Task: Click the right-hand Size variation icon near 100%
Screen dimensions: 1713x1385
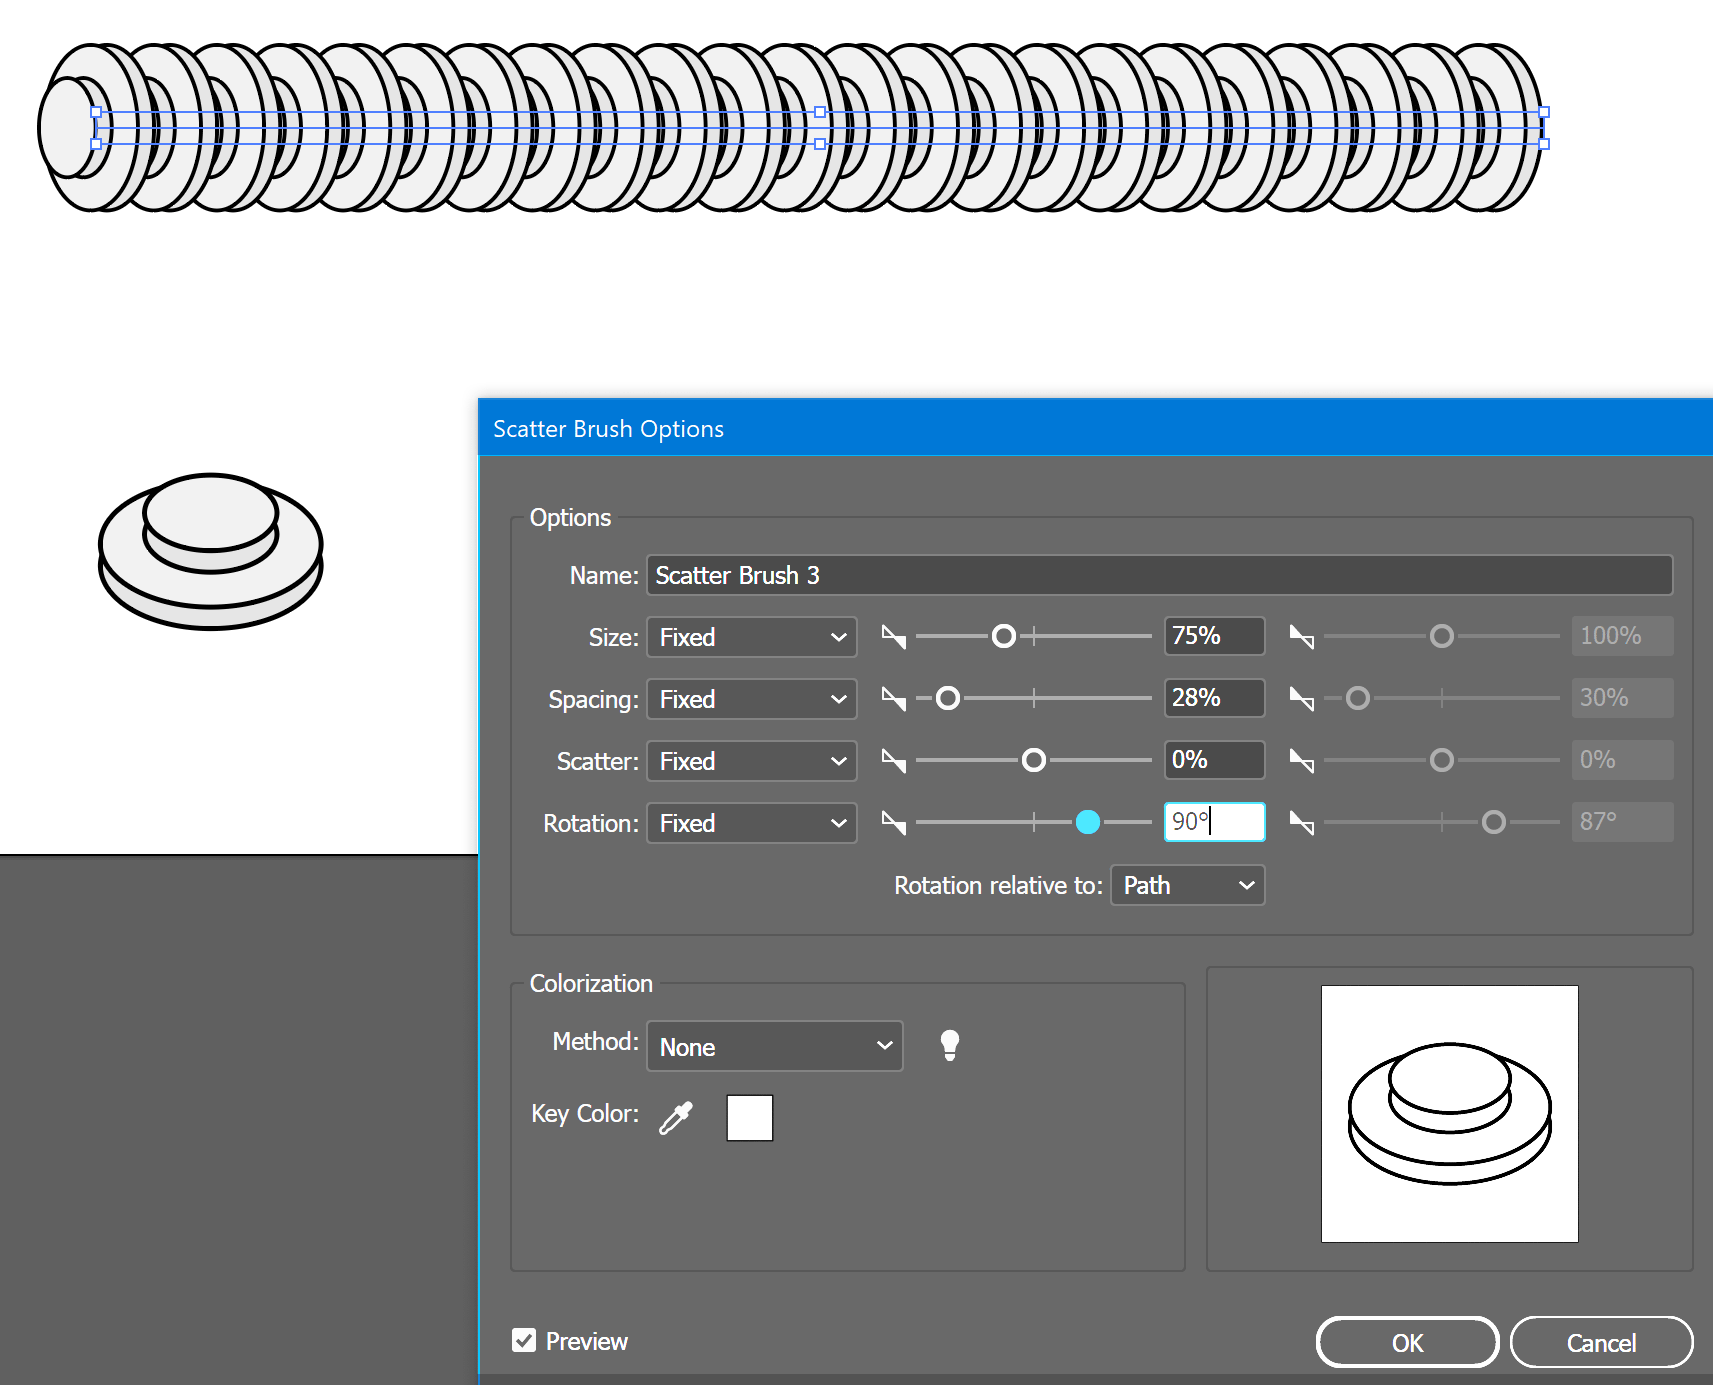Action: point(1302,636)
